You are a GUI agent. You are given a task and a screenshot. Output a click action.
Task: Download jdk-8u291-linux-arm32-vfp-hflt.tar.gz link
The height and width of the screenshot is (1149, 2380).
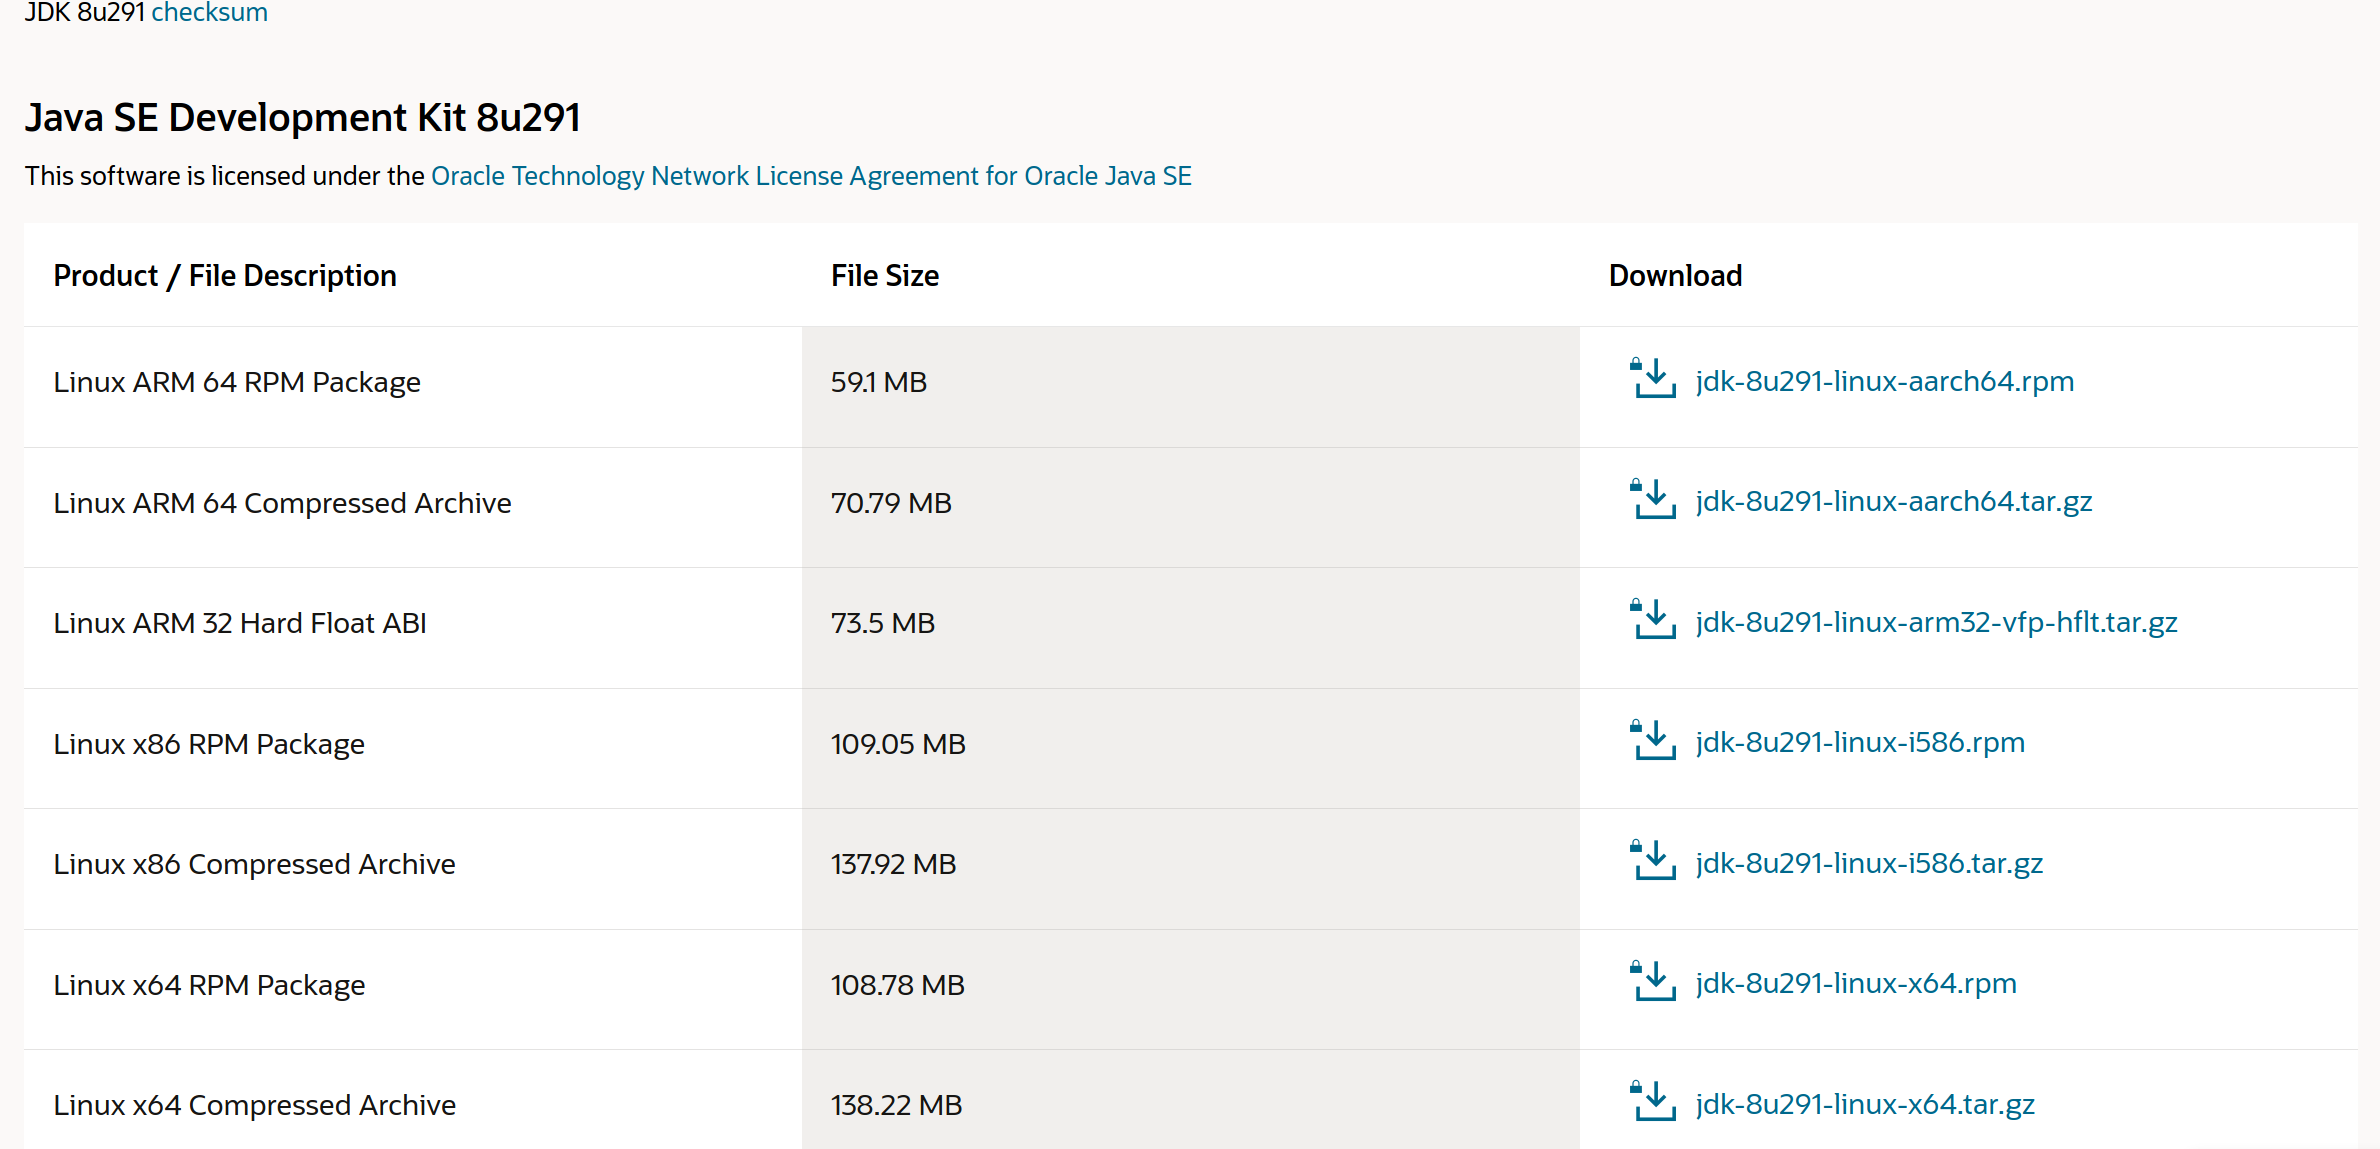pyautogui.click(x=1936, y=622)
